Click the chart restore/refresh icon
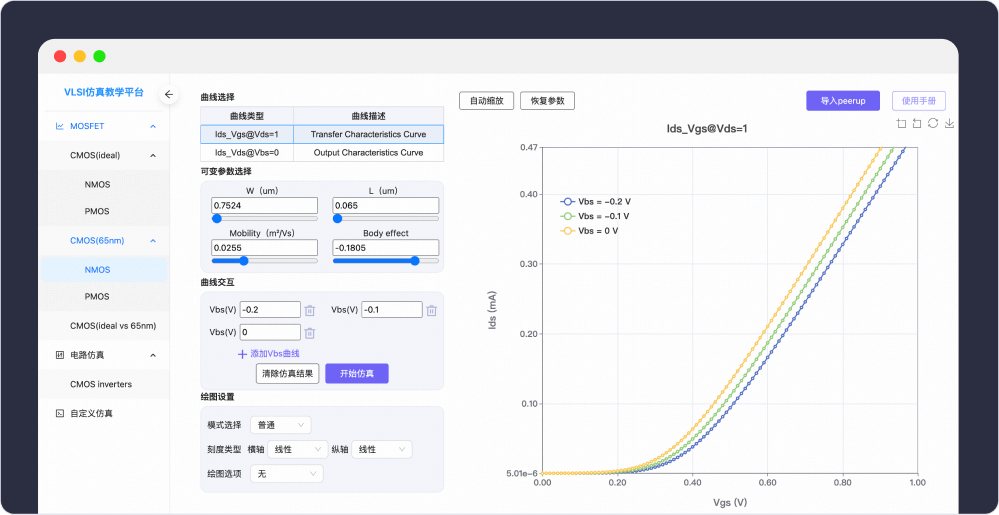This screenshot has width=999, height=515. (932, 123)
